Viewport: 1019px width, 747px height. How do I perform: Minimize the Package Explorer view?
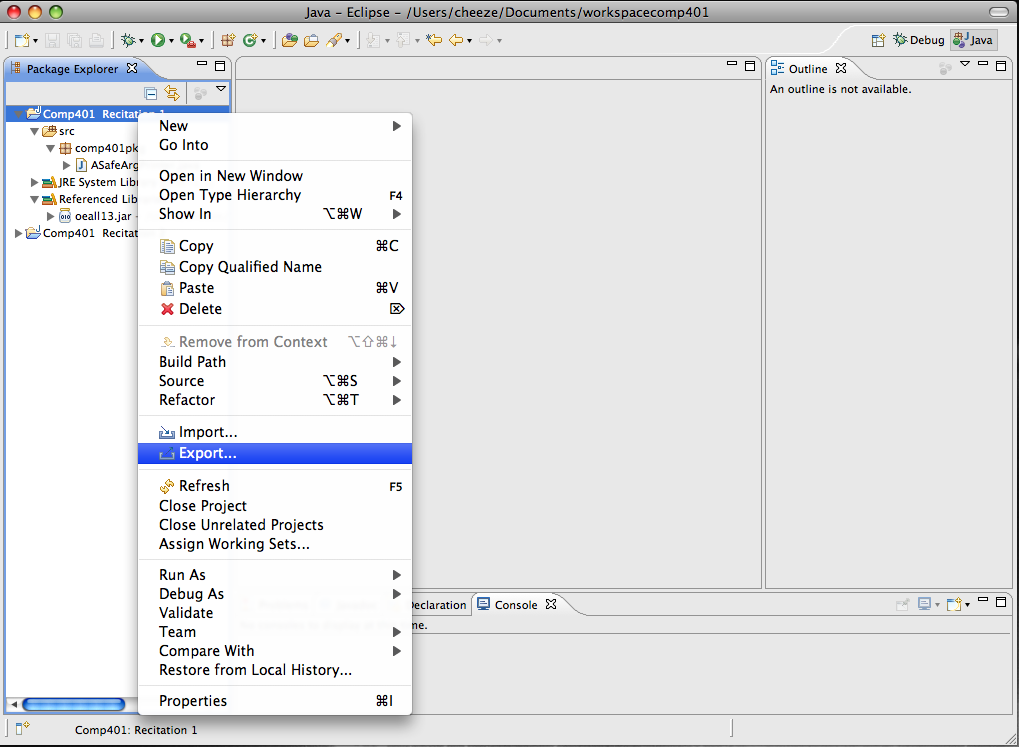point(202,64)
